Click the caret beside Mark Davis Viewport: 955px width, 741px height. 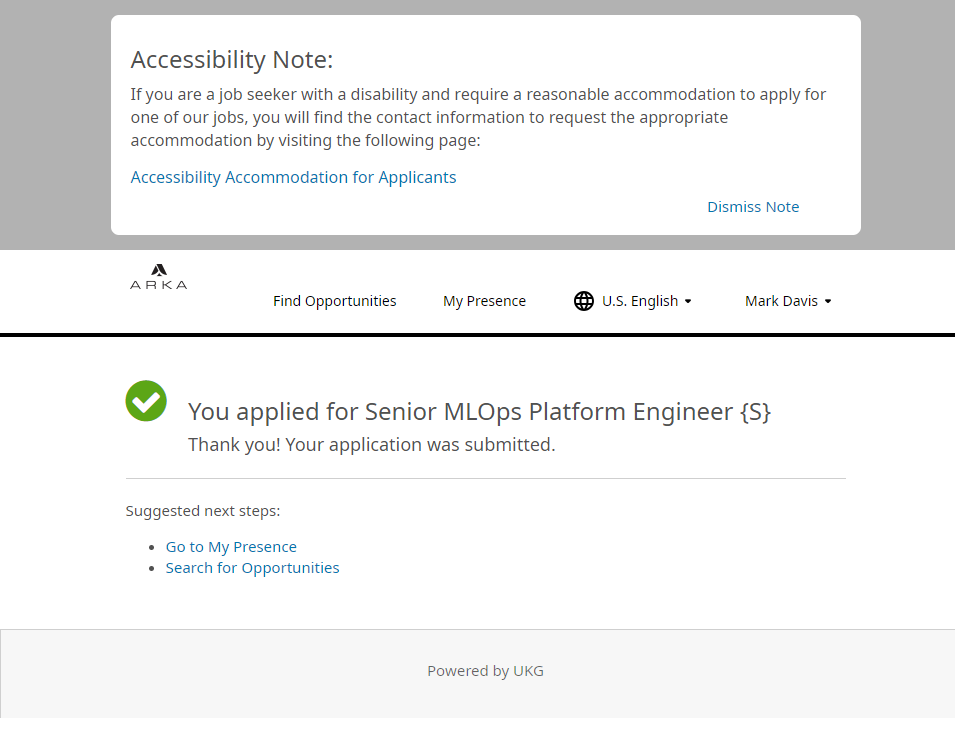[x=828, y=302]
